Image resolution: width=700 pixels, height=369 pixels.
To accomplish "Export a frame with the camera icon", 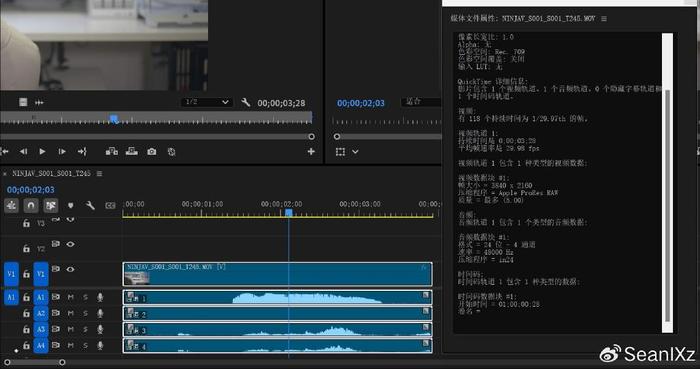I will coord(152,152).
